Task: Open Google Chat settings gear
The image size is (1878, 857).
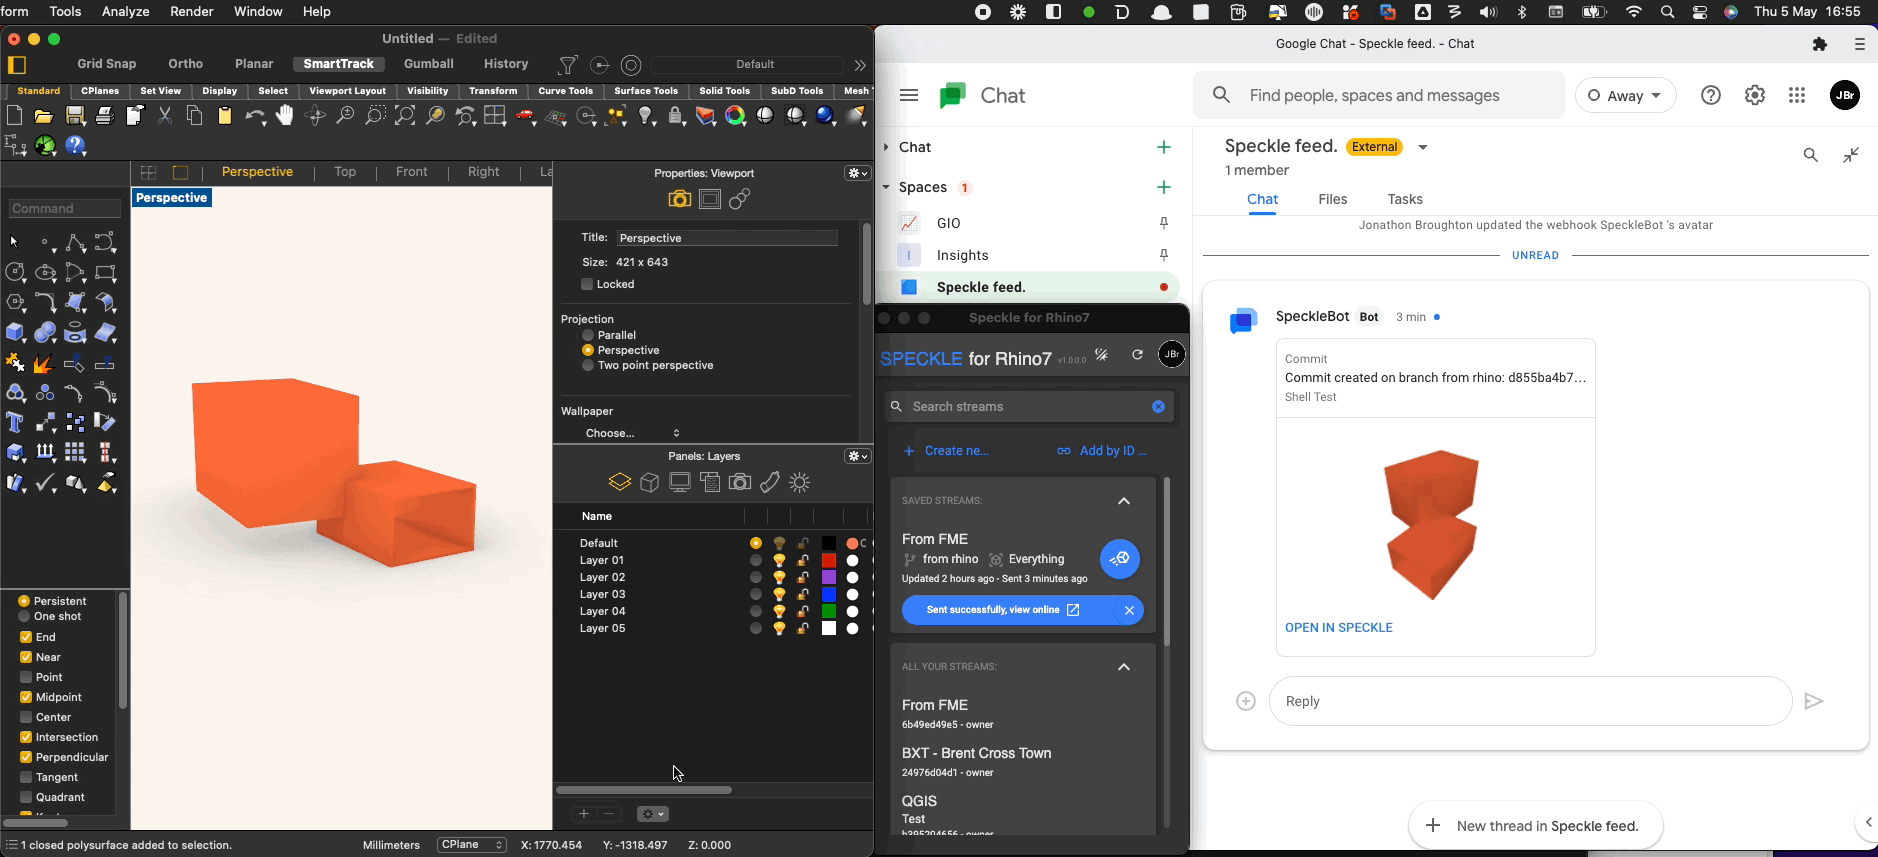Action: (x=1755, y=96)
